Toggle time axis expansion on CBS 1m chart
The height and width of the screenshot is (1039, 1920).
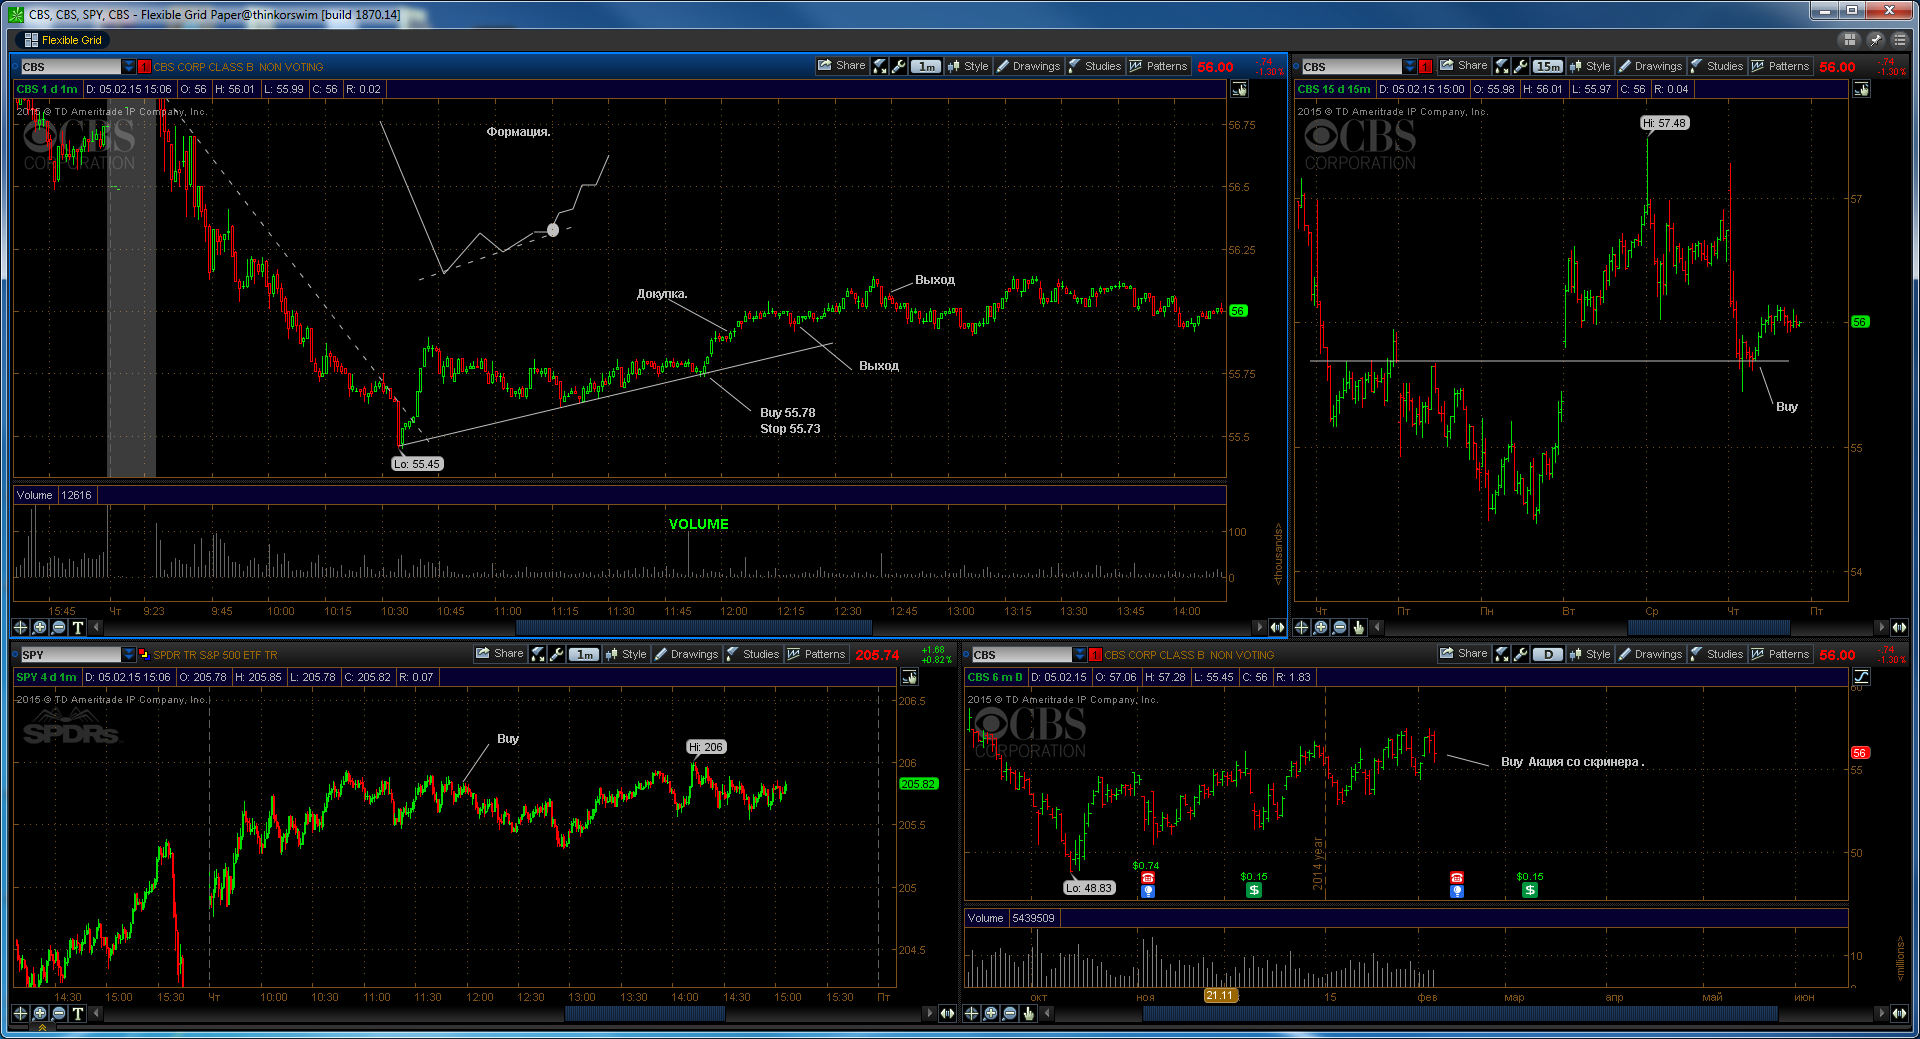click(1277, 627)
